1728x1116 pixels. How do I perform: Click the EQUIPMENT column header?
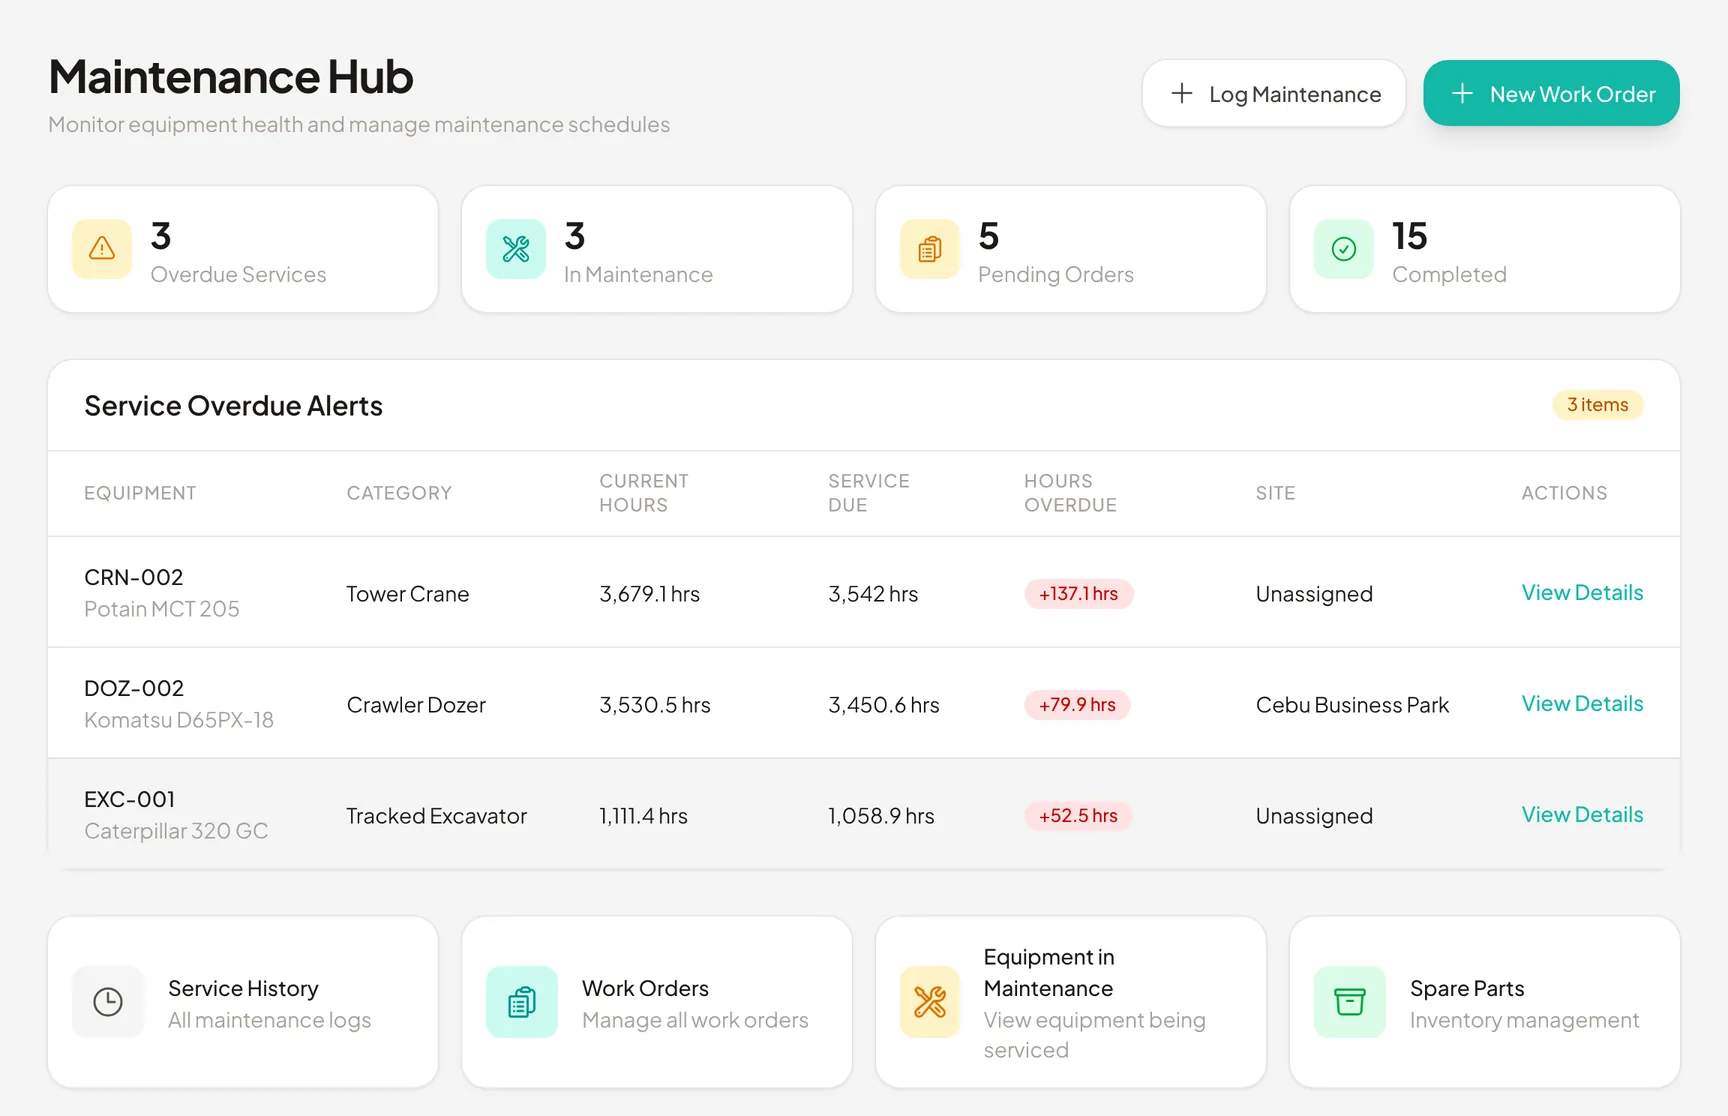coord(140,493)
